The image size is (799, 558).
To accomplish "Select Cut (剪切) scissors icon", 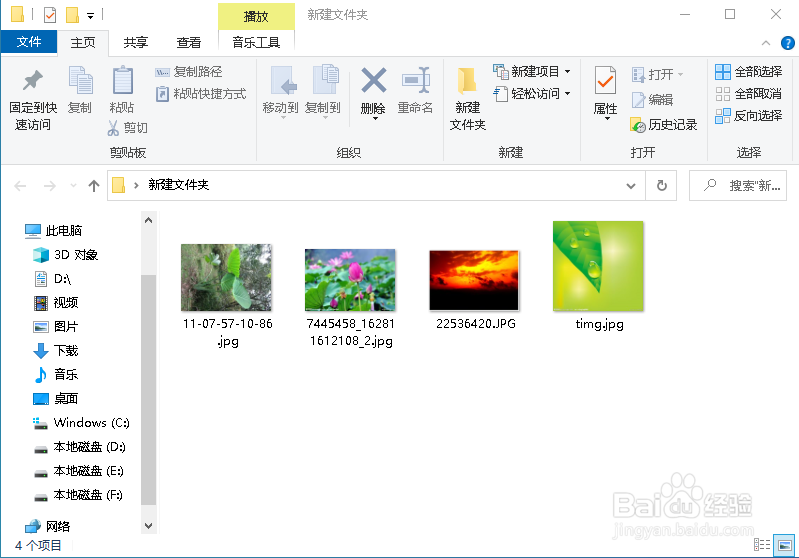I will point(113,128).
